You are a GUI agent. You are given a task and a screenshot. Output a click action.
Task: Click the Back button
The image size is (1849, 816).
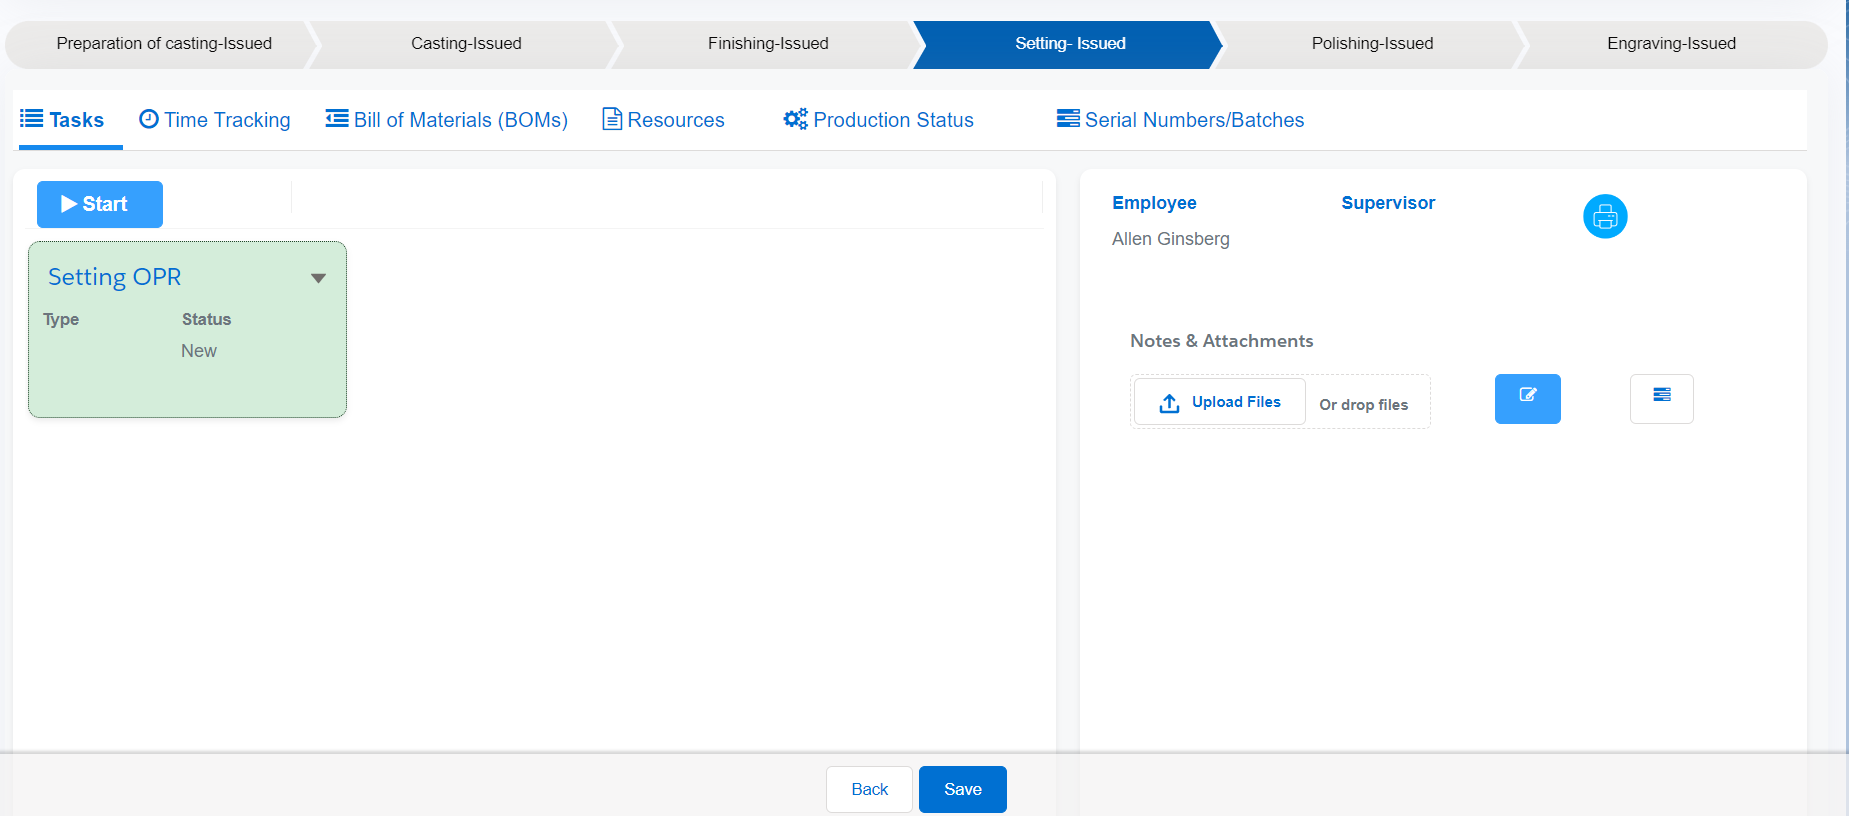(869, 789)
